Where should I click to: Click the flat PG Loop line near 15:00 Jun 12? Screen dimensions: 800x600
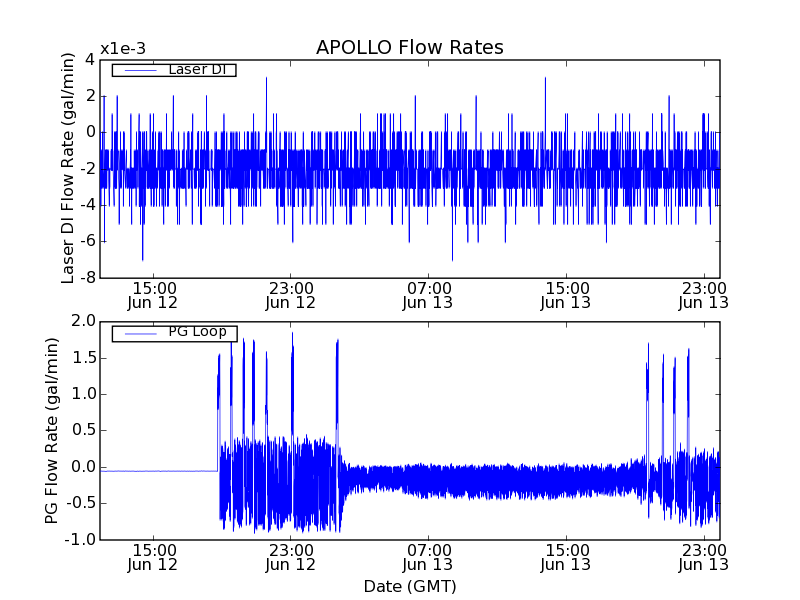tap(153, 471)
